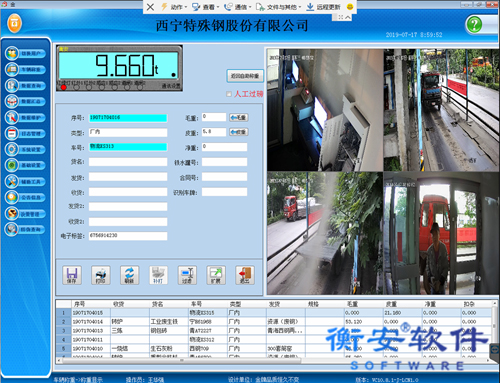Viewport: 500px width, 383px height.
Task: Click into the 铁水罐号 input field
Action: pos(225,162)
